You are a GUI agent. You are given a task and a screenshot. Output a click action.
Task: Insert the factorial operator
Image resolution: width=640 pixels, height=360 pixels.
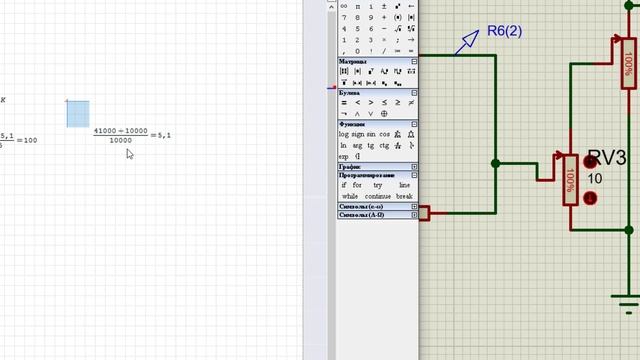point(371,51)
